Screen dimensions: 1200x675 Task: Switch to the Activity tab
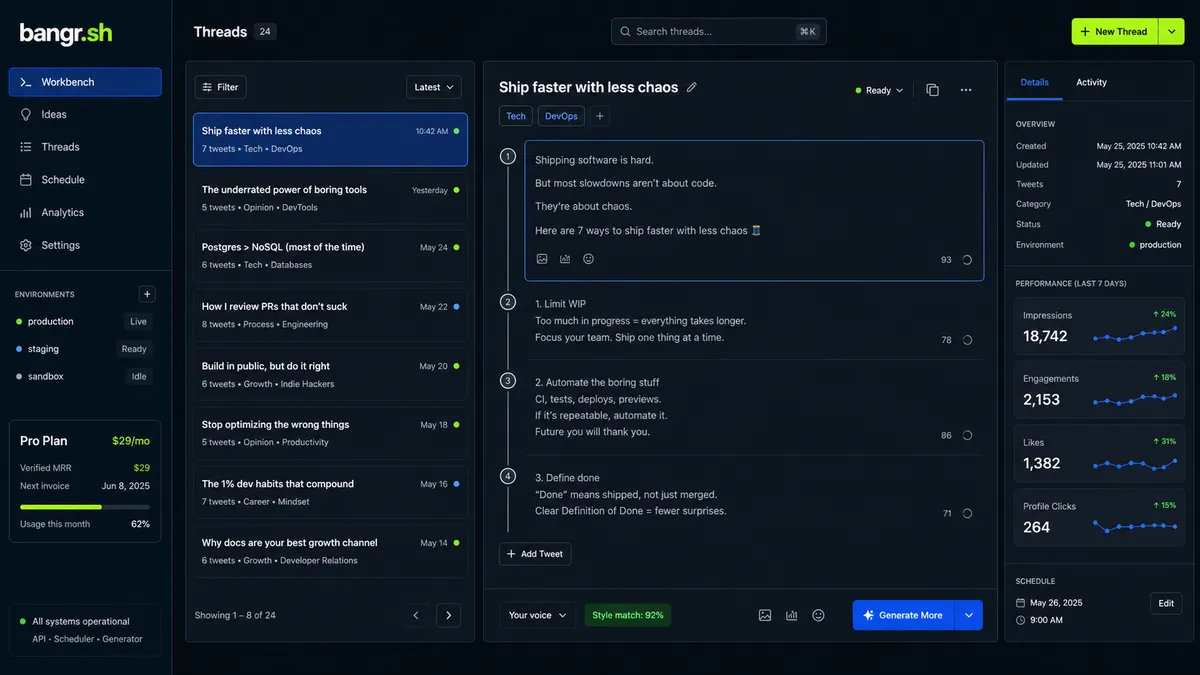(1091, 82)
